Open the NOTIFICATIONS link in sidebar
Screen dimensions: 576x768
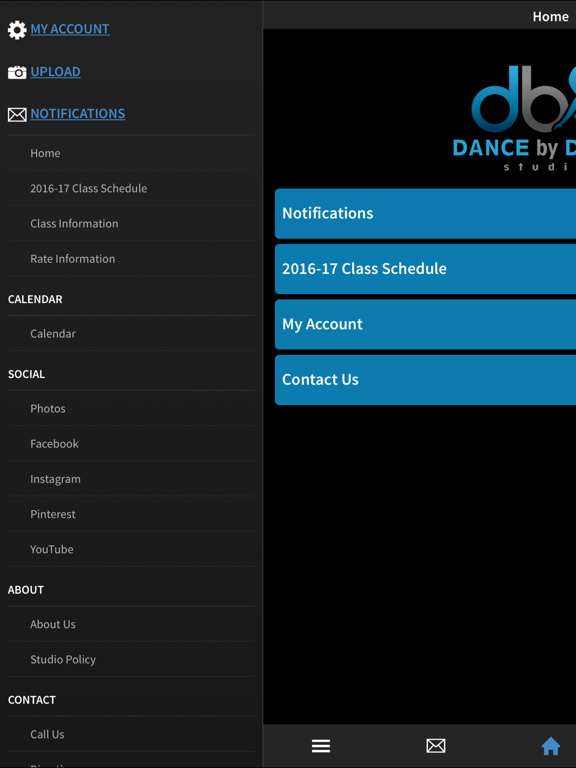[x=78, y=114]
